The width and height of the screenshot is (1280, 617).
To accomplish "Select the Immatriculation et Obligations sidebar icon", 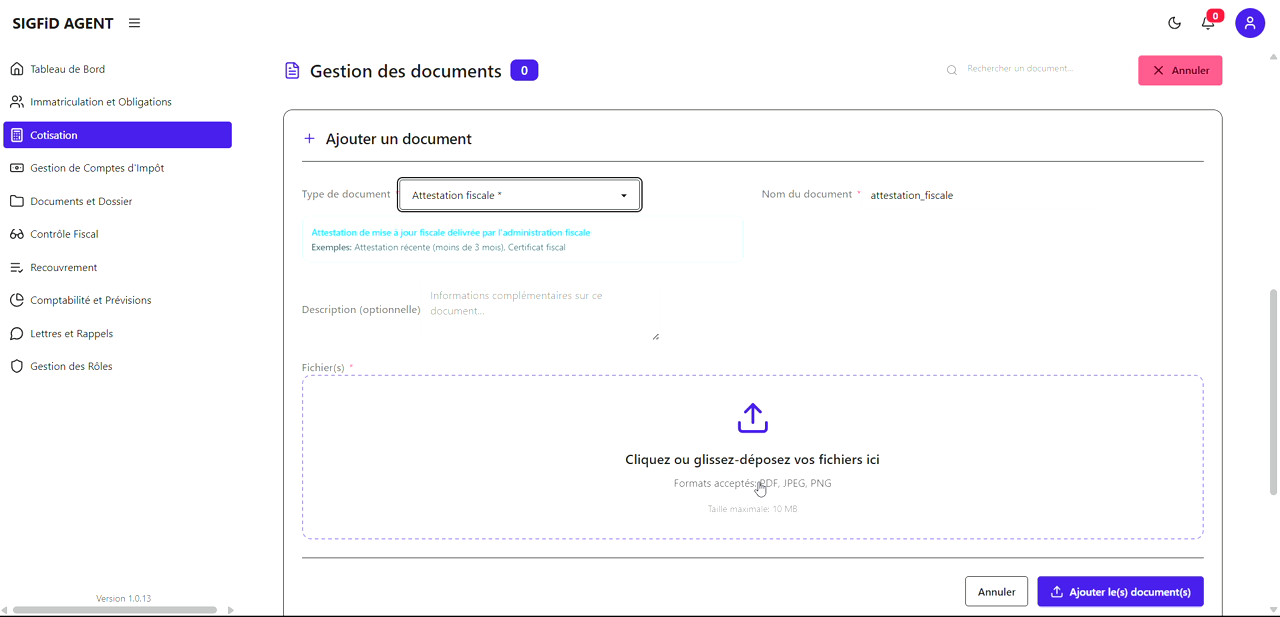I will tap(16, 101).
